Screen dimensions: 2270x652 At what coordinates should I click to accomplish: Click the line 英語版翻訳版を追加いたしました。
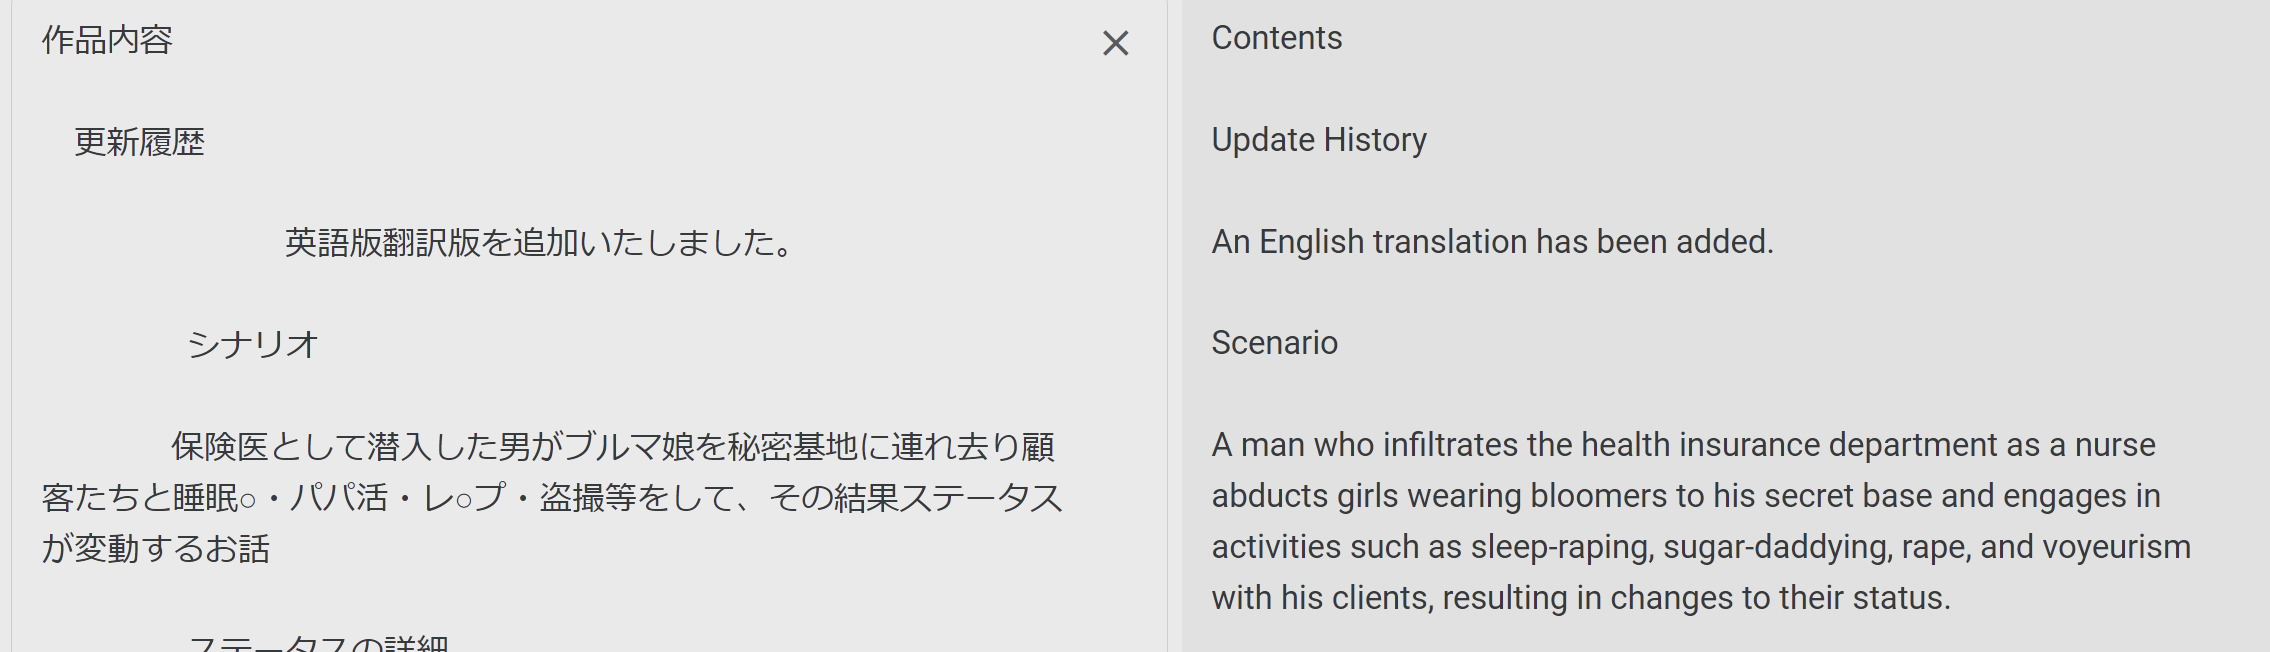tap(540, 243)
